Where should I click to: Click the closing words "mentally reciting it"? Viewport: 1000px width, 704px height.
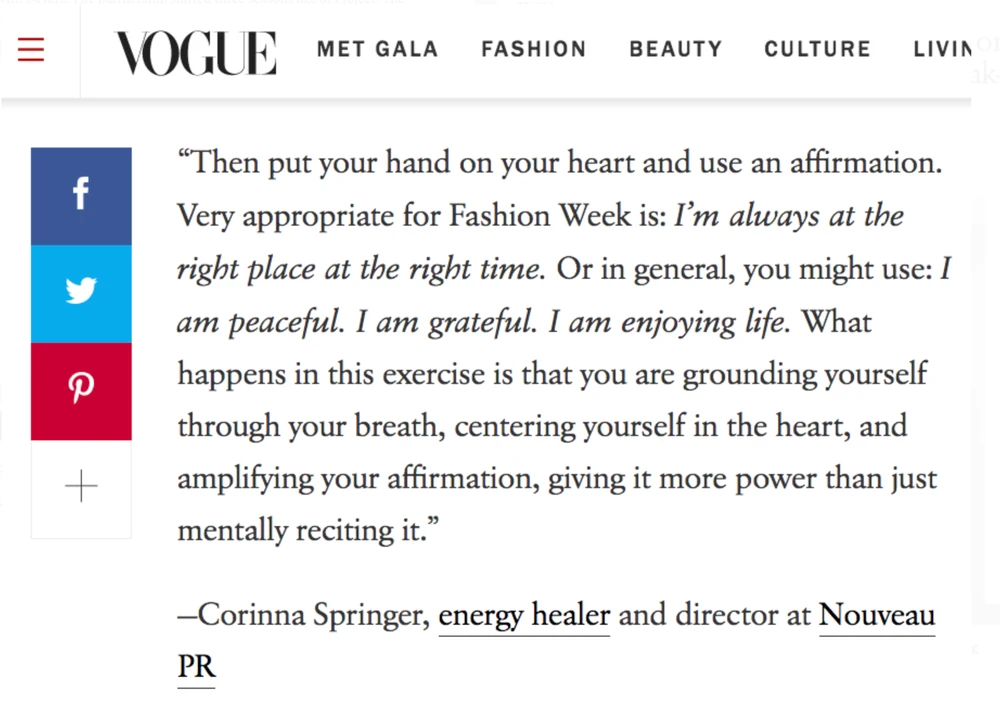coord(302,531)
